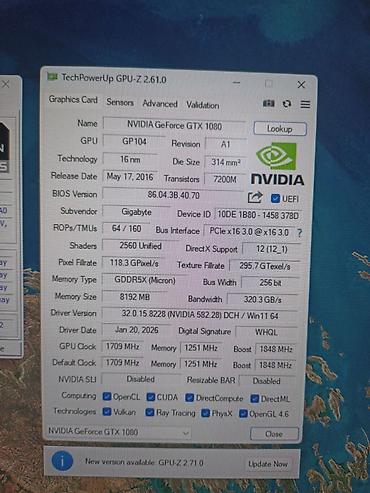Open the GPU selection dropdown at bottom
Screen dimensions: 370x493
[x=119, y=432]
